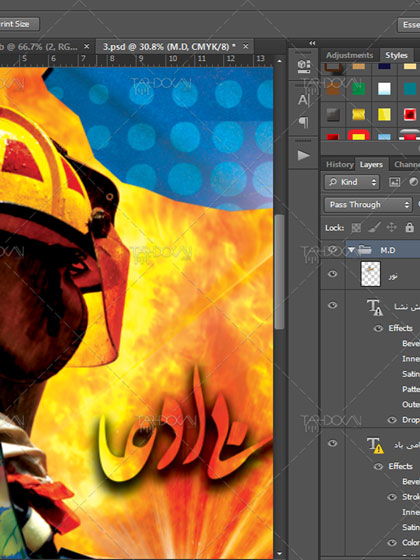
Task: Open the Kind layer filter dropdown
Action: (352, 182)
